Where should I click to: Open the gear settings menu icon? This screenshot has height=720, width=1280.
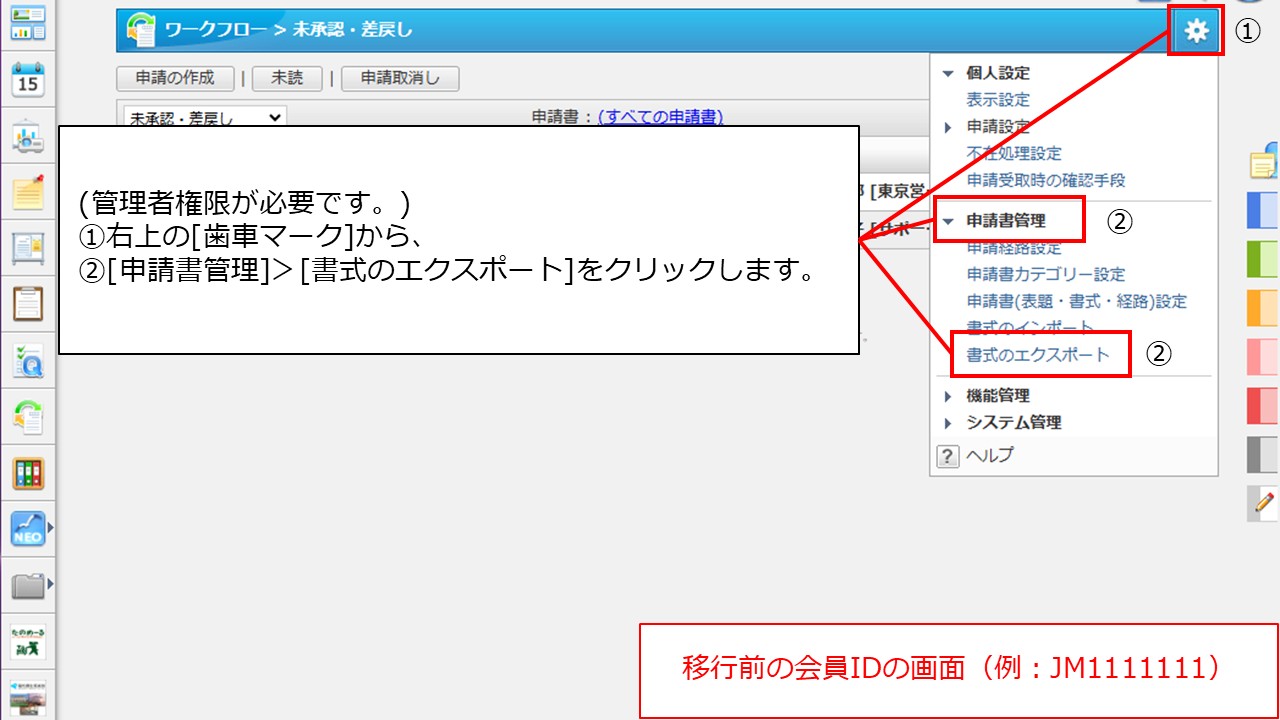point(1196,32)
